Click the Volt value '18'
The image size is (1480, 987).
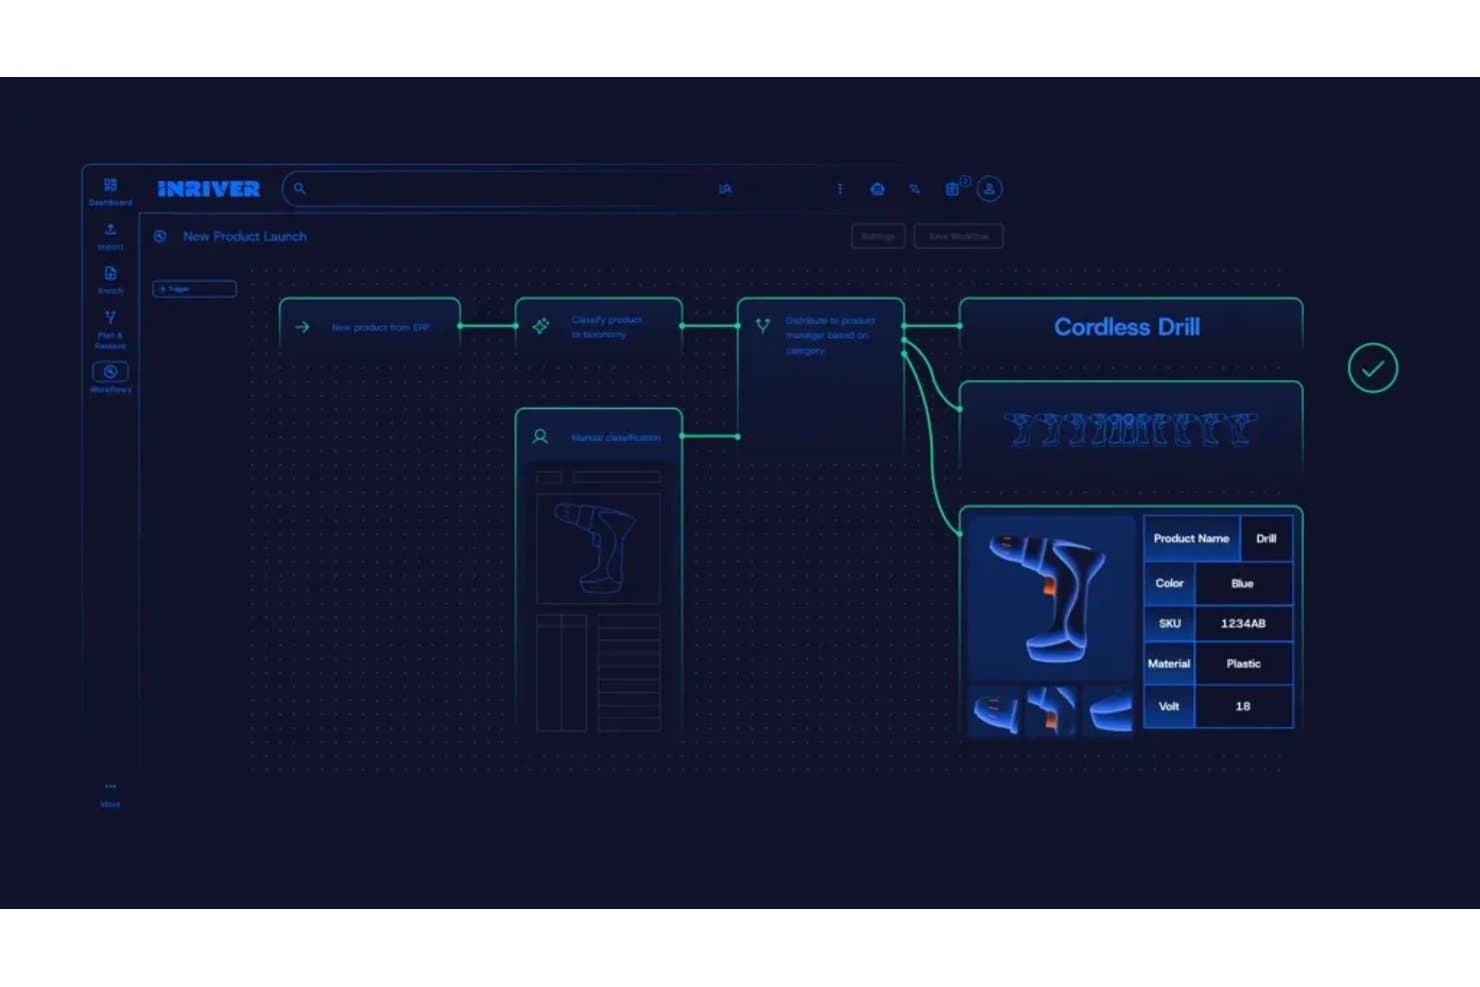(x=1243, y=706)
